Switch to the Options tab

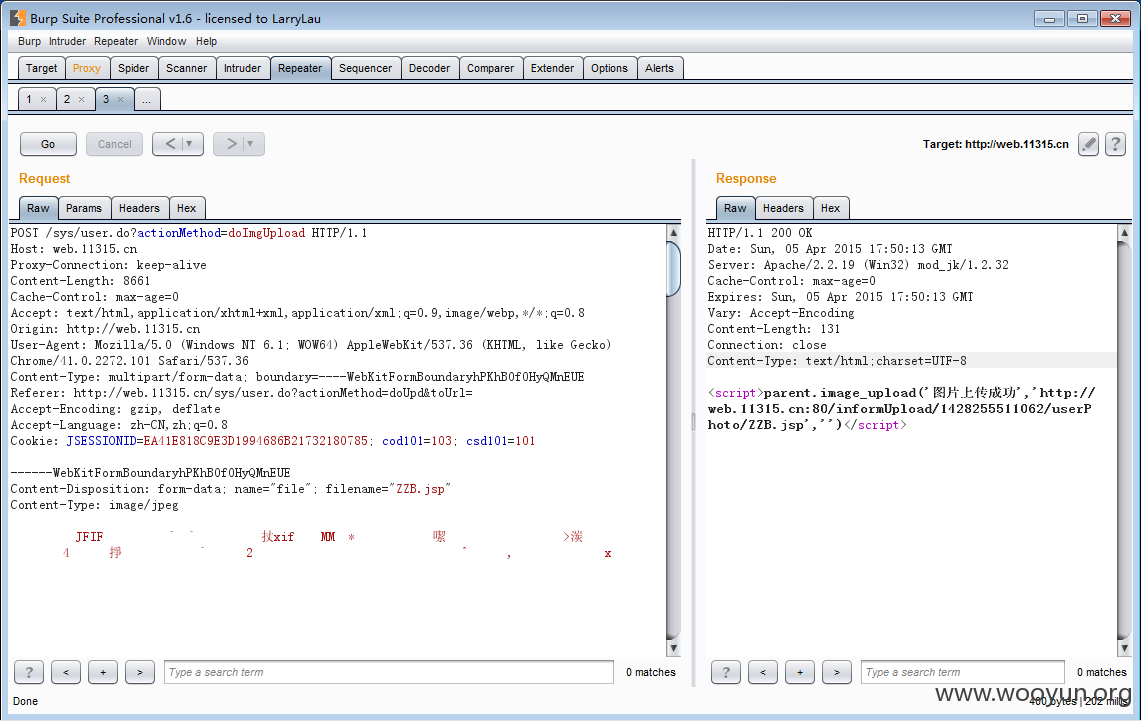click(609, 68)
